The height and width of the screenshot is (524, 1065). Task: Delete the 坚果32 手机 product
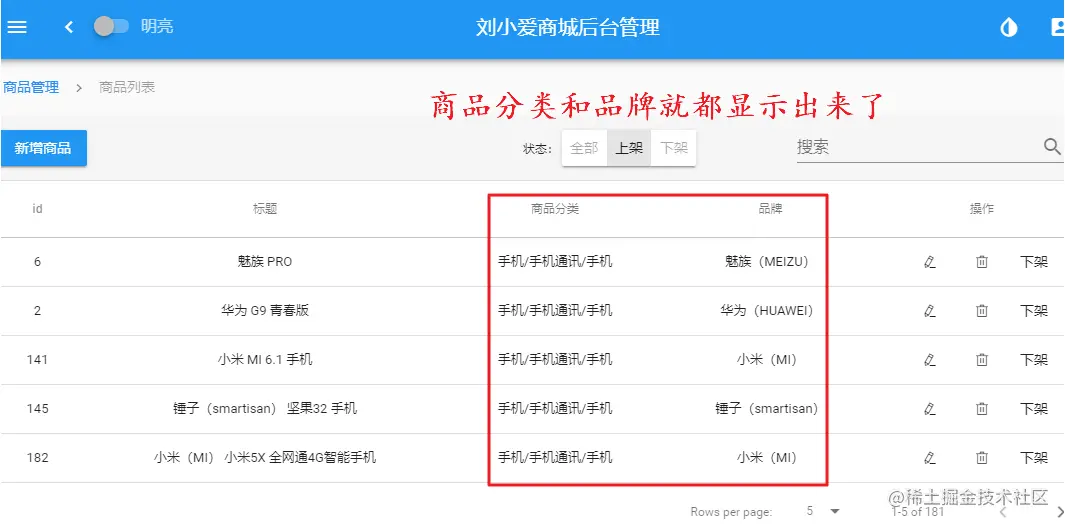(981, 408)
